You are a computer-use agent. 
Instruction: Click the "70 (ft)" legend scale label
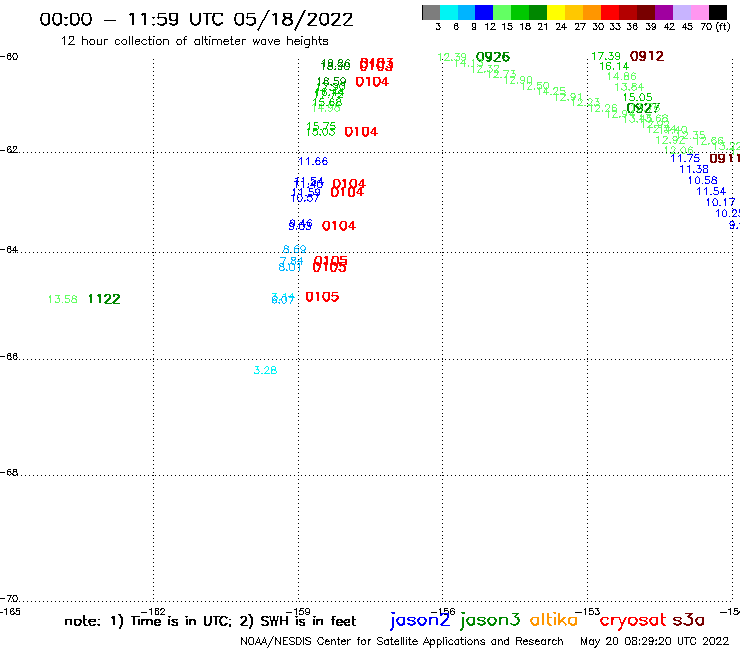tap(715, 27)
